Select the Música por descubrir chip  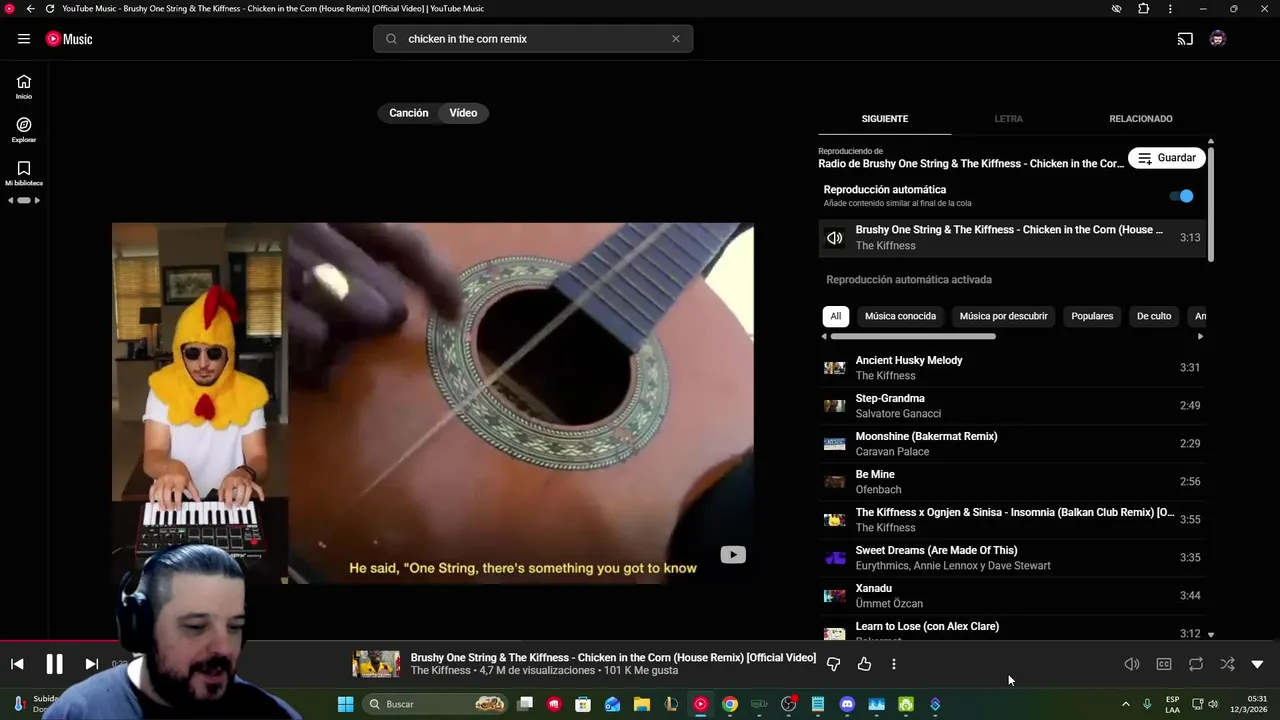coord(1003,316)
